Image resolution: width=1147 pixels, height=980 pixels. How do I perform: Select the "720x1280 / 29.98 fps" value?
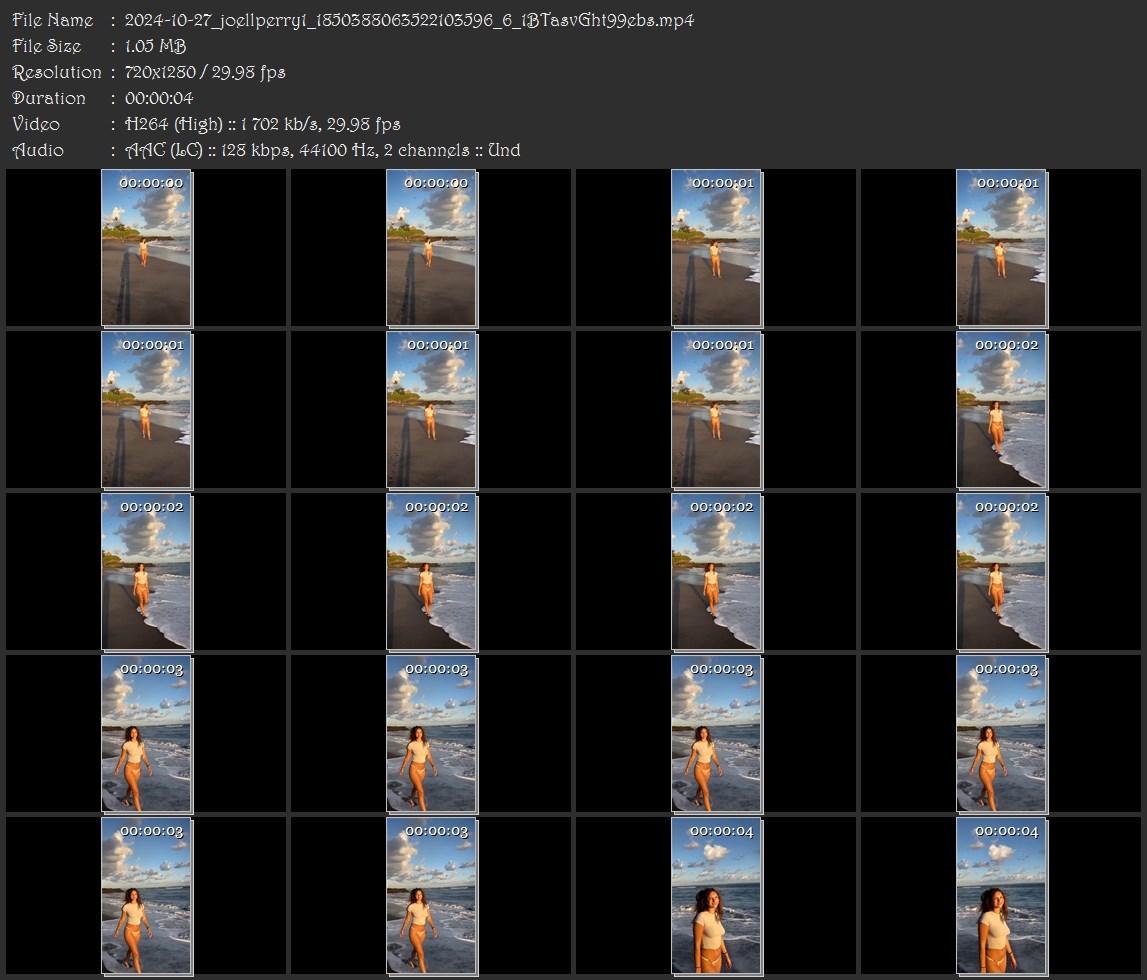tap(205, 72)
